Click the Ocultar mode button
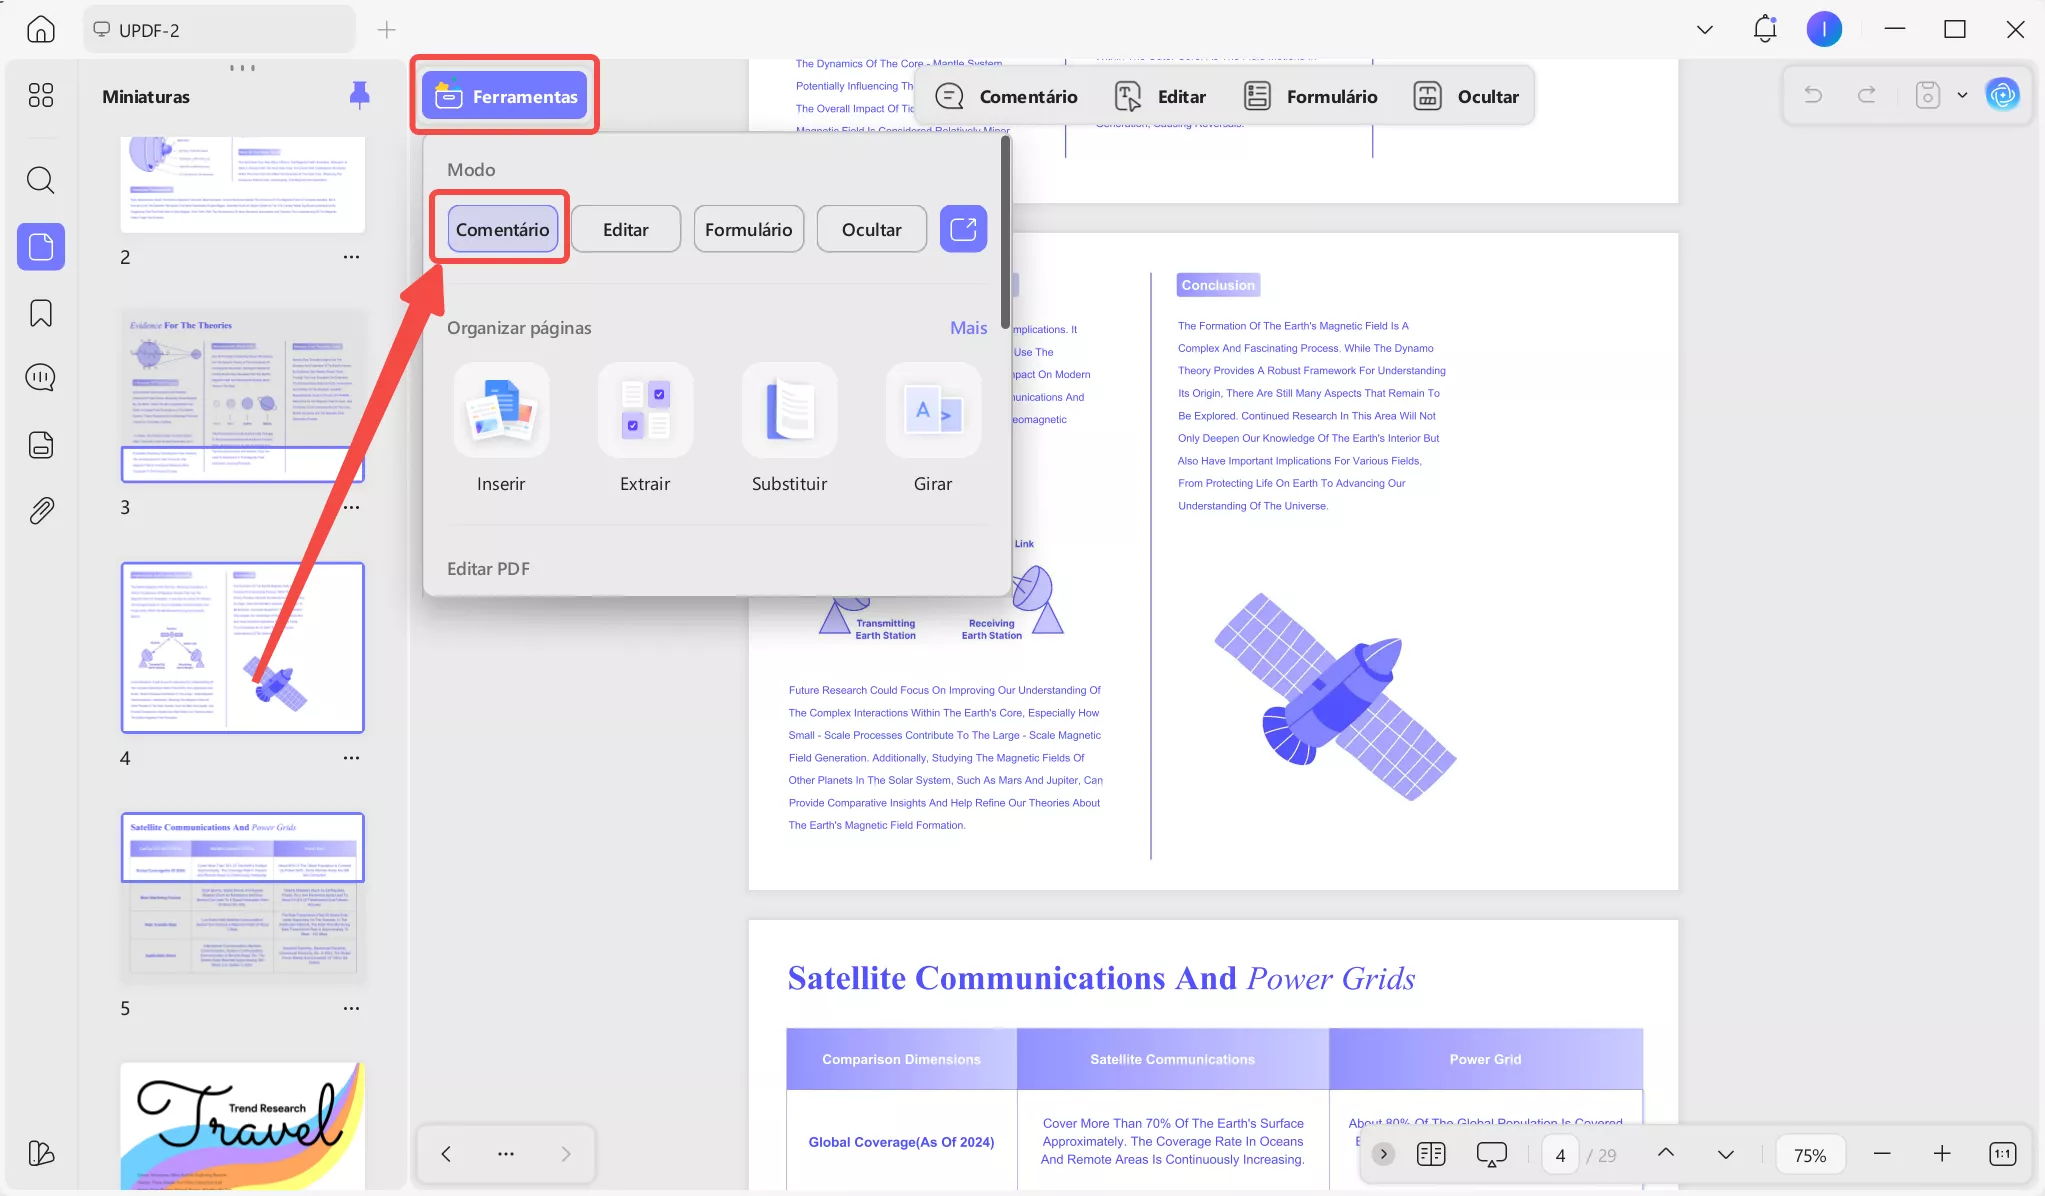Viewport: 2045px width, 1196px height. 871,229
